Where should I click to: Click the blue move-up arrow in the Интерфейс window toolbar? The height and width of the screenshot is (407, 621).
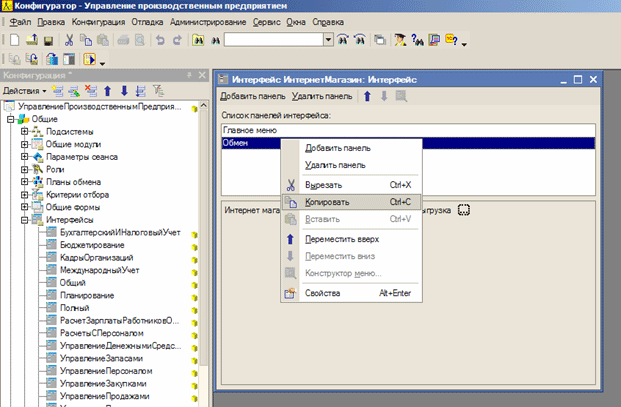pos(367,96)
